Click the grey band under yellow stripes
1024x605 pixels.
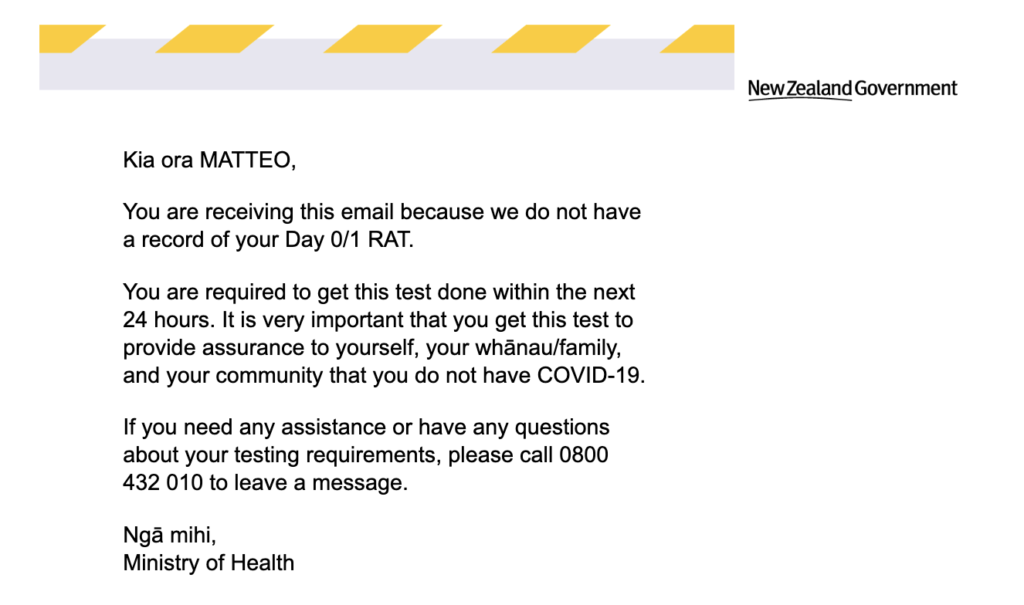coord(387,71)
